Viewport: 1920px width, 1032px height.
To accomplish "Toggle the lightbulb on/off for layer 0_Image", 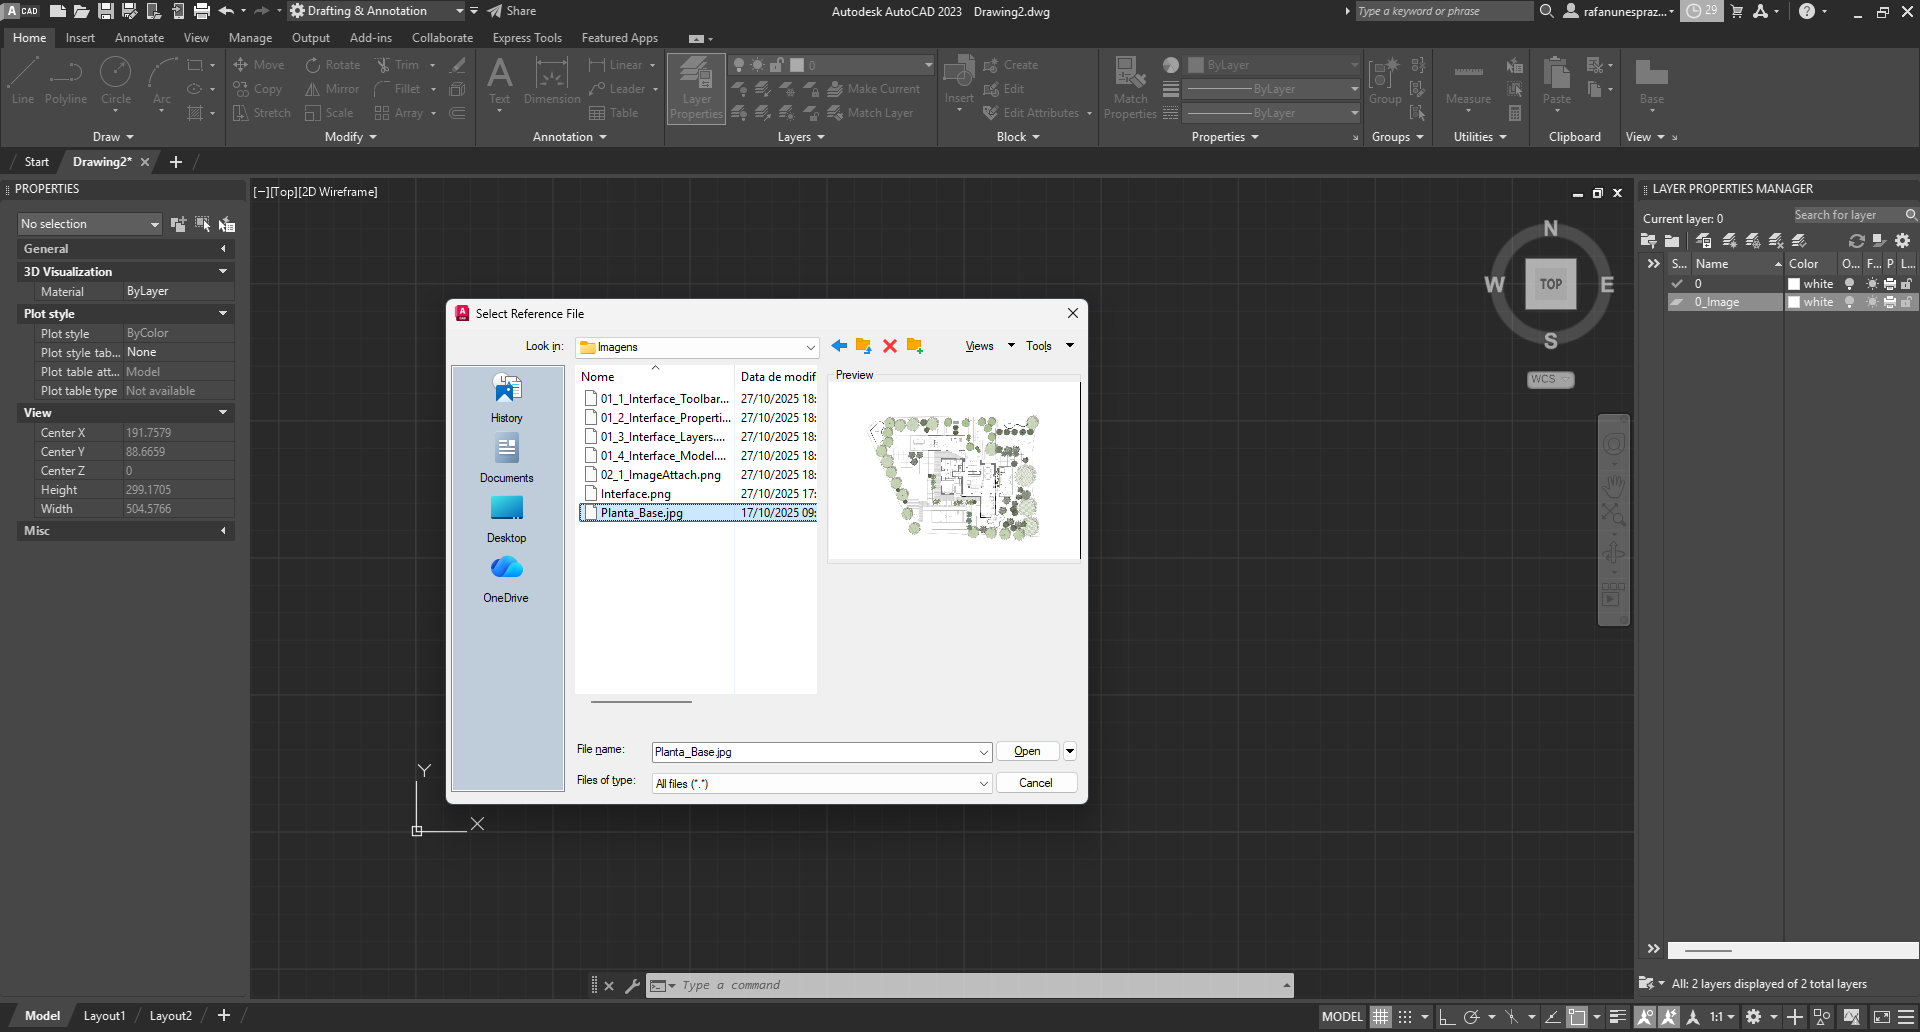I will click(1849, 302).
